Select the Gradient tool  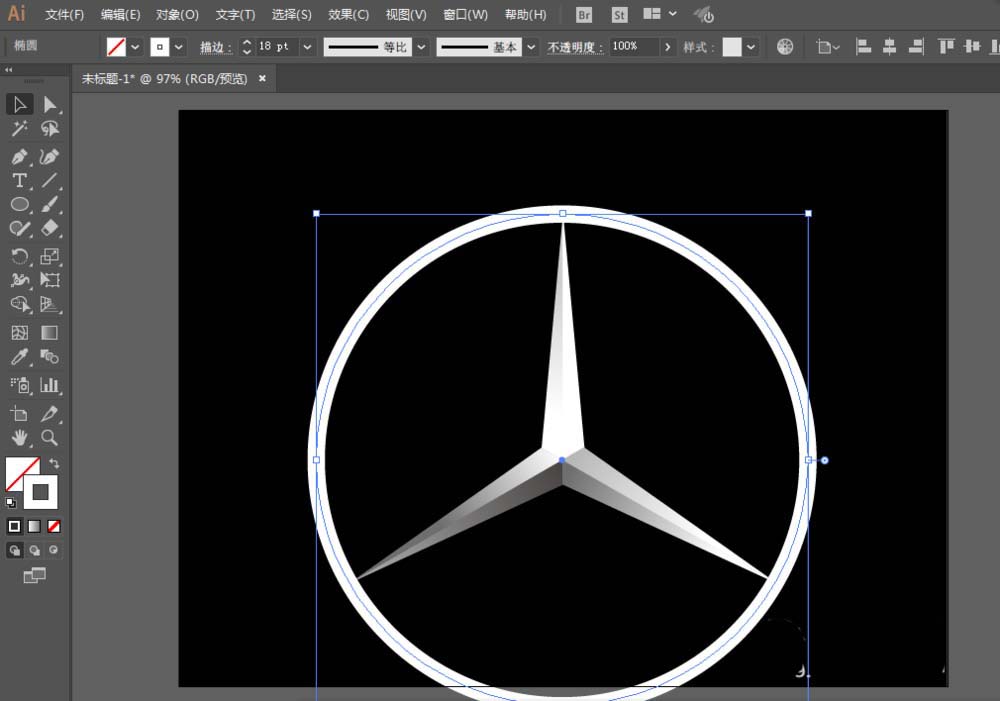pyautogui.click(x=49, y=333)
